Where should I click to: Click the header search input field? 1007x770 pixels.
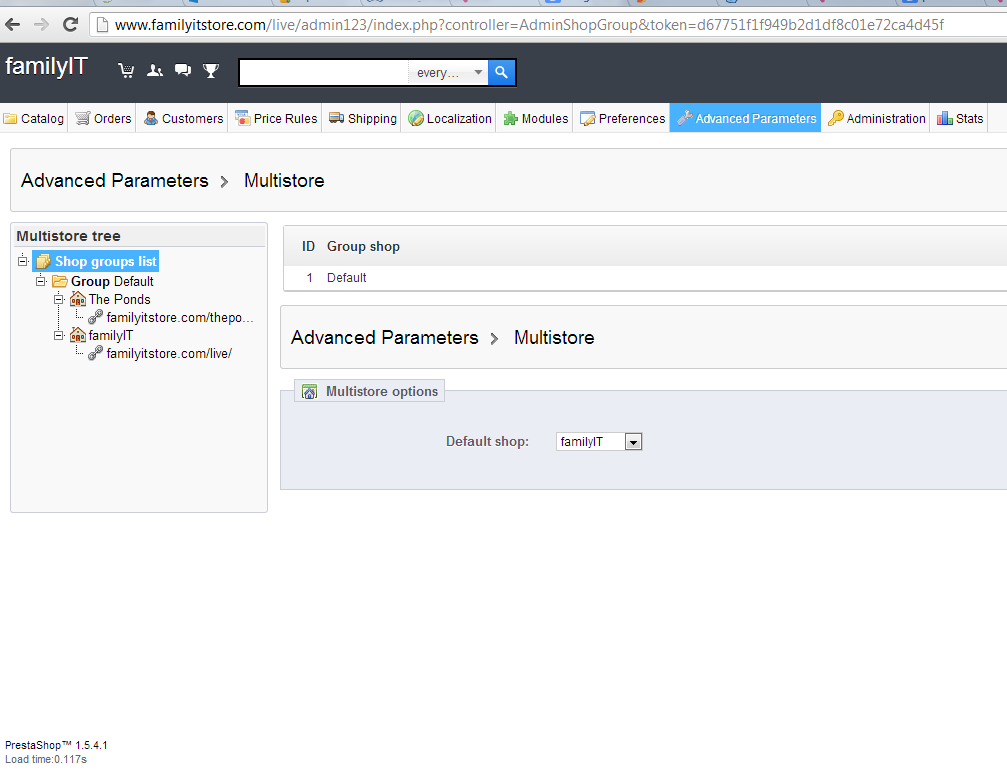pyautogui.click(x=324, y=73)
